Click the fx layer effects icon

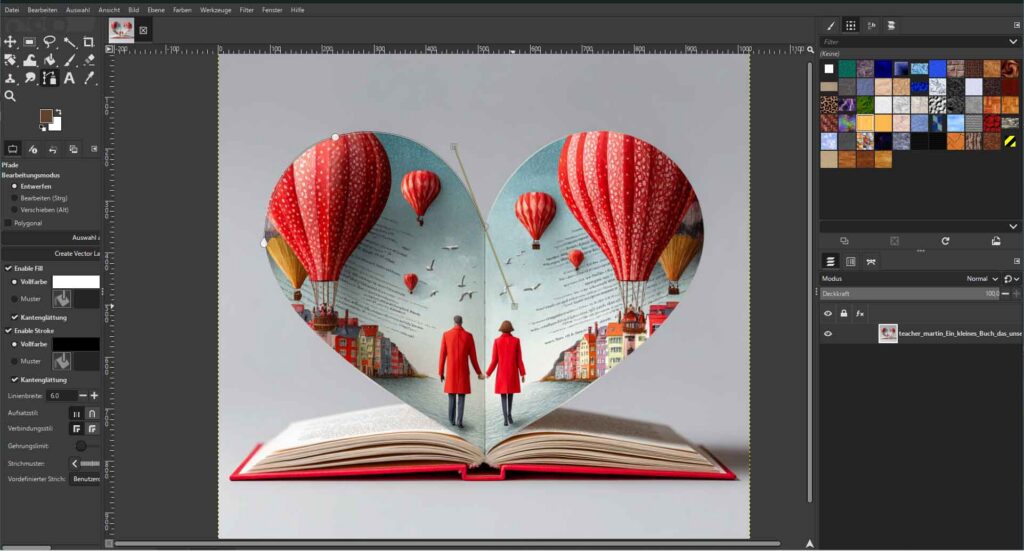(859, 313)
